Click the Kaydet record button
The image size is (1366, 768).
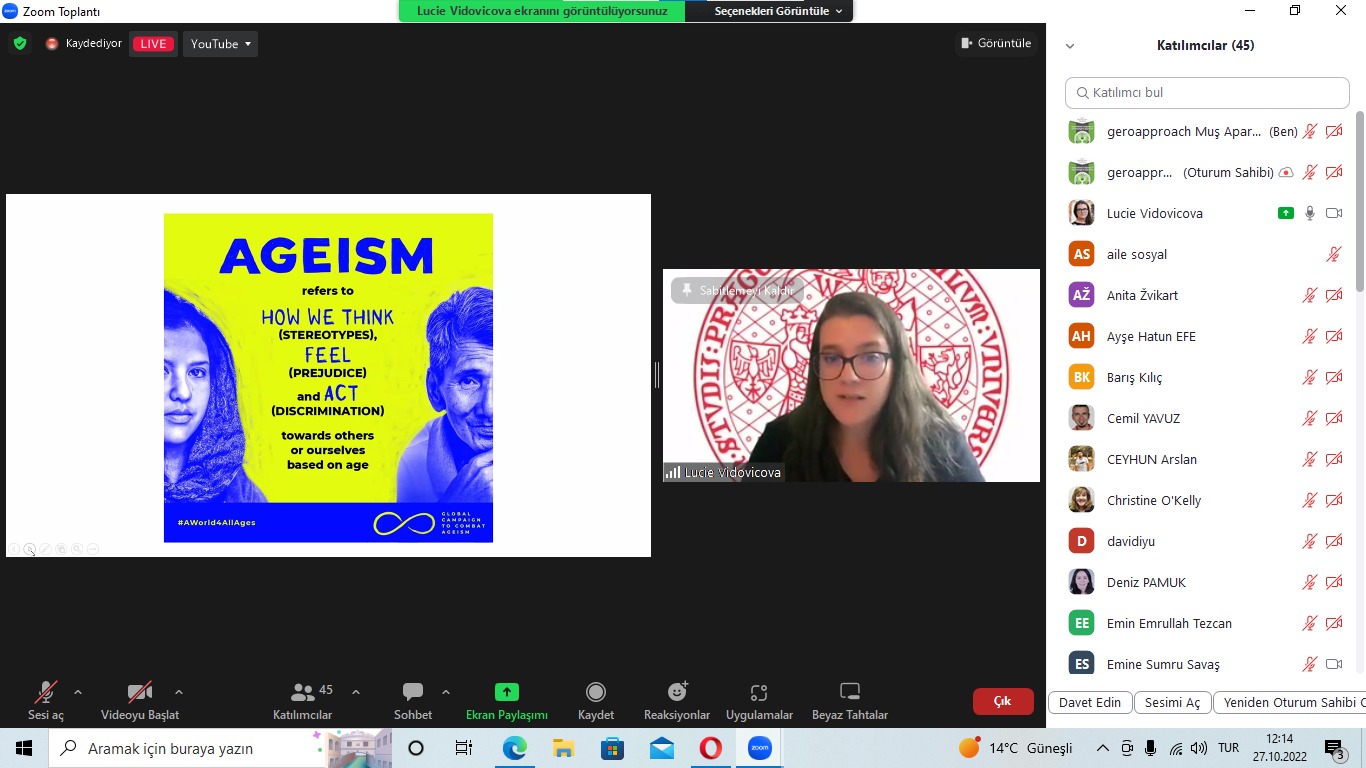(x=596, y=700)
